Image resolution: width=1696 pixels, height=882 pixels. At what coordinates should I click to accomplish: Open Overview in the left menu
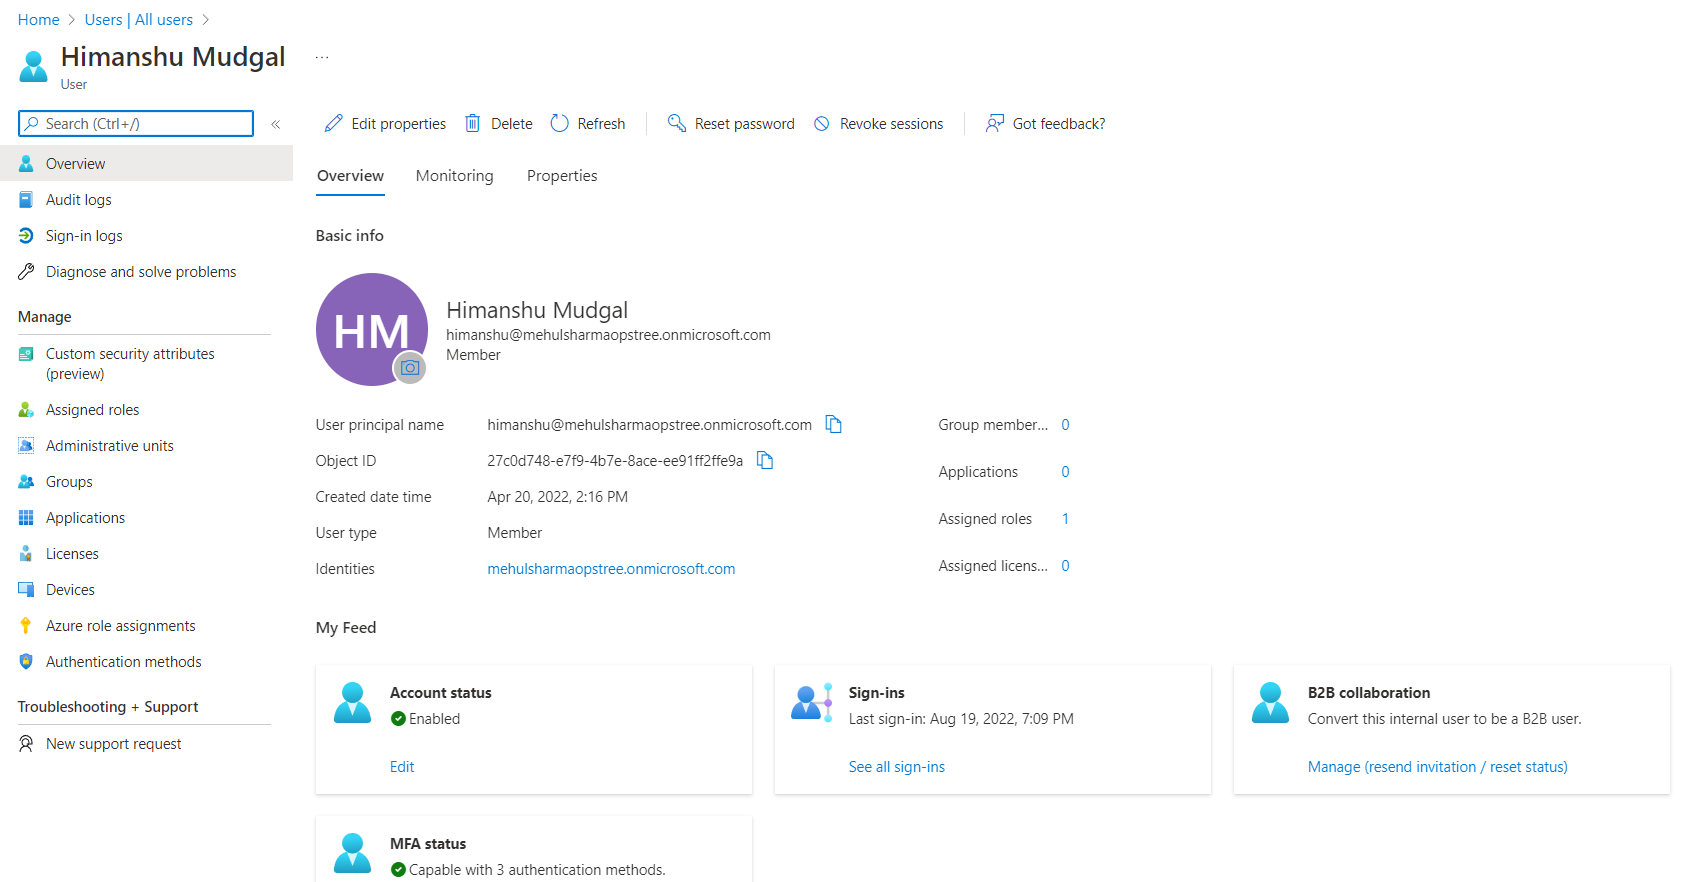(146, 164)
